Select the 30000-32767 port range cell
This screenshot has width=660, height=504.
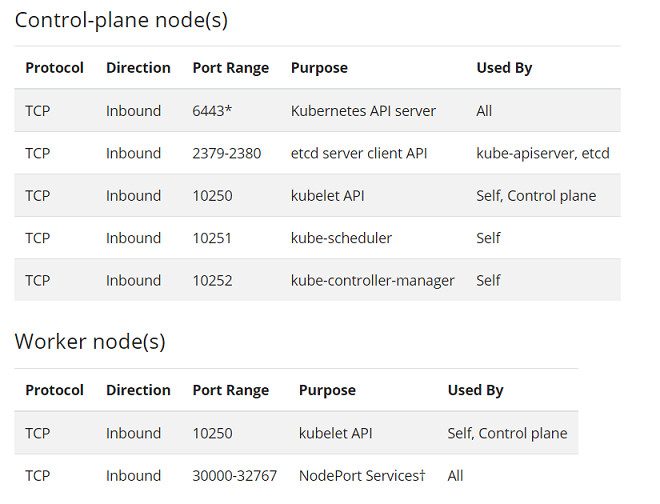(x=235, y=476)
